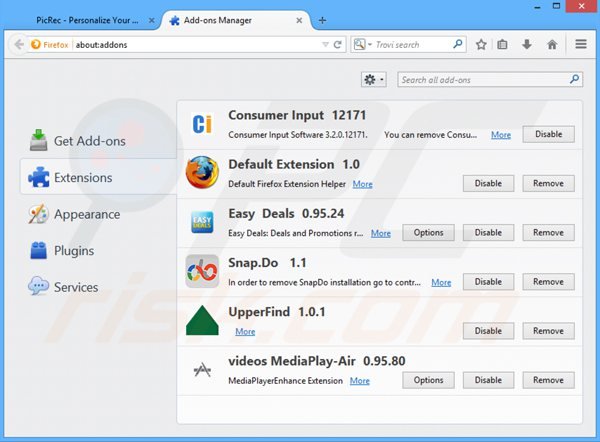Remove the UpperFind extension
The image size is (600, 442).
[x=548, y=331]
